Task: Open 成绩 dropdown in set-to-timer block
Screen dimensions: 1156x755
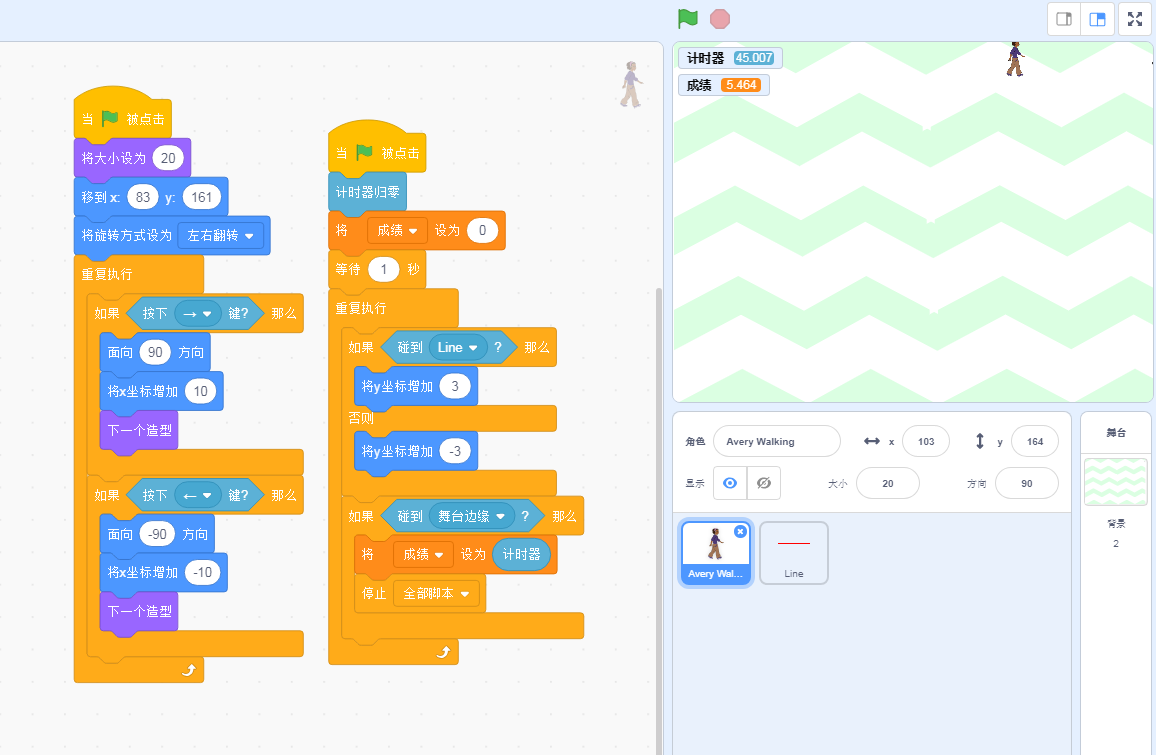Action: click(422, 554)
